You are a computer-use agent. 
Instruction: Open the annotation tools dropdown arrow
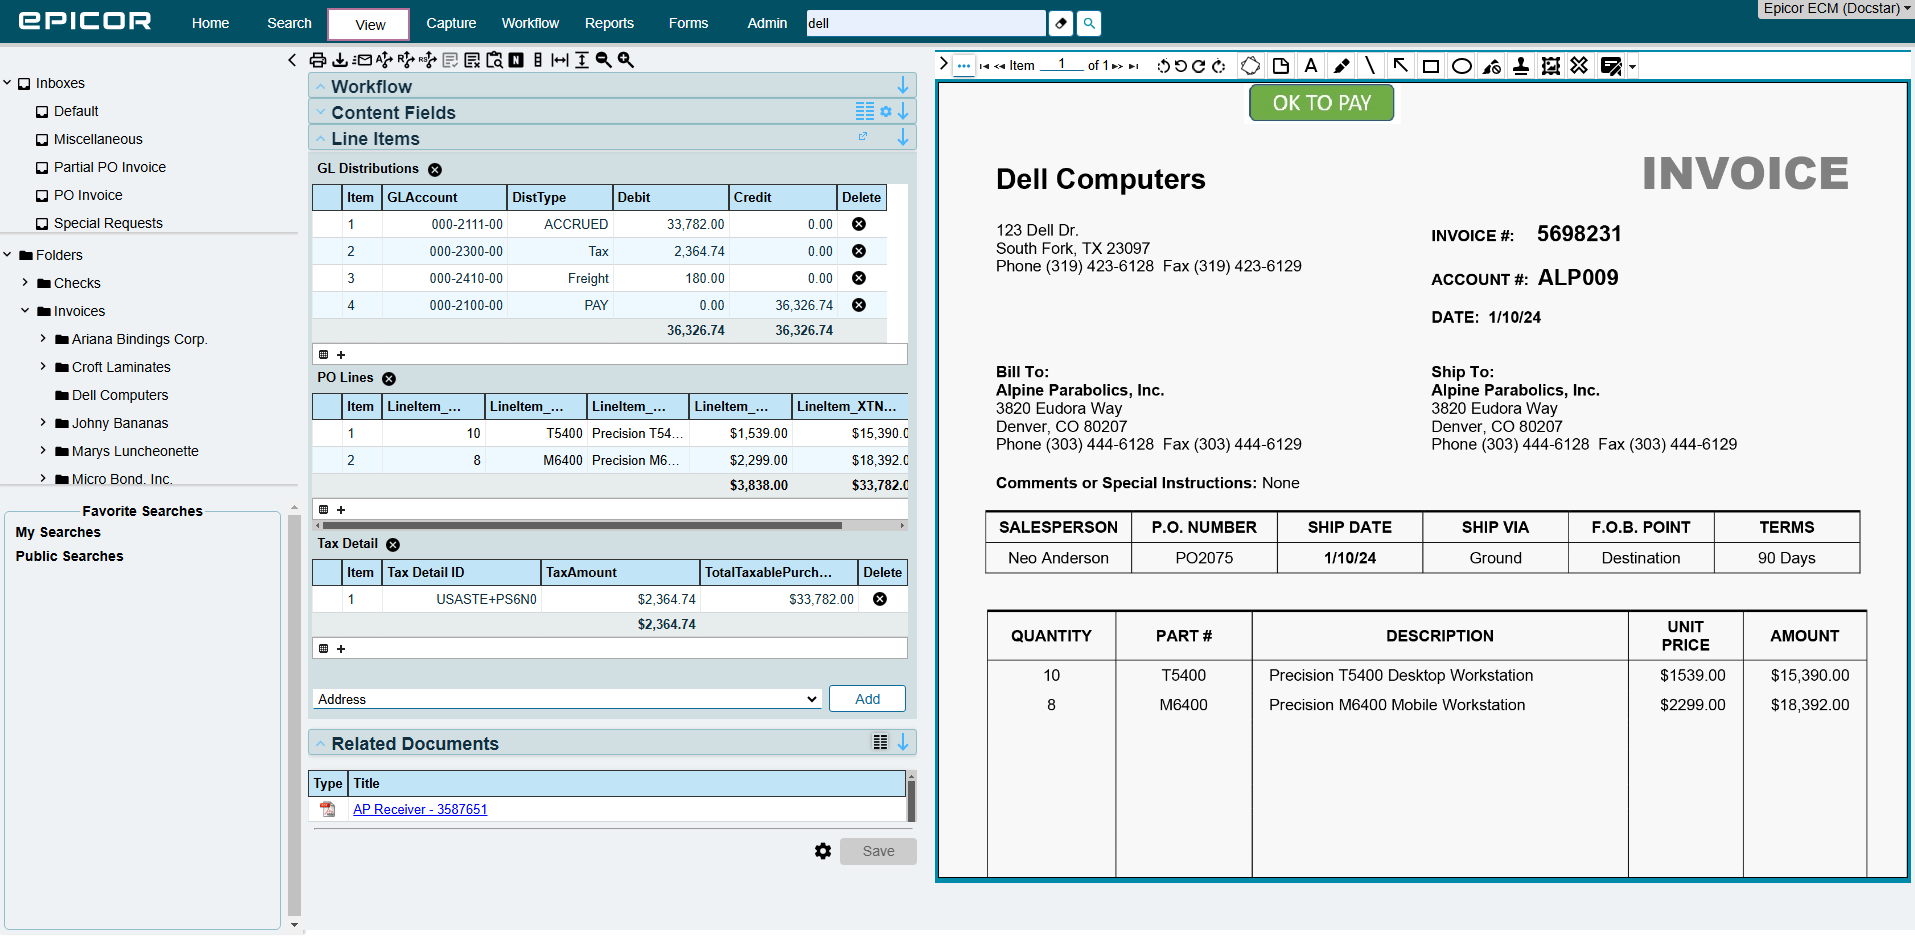coord(1633,67)
